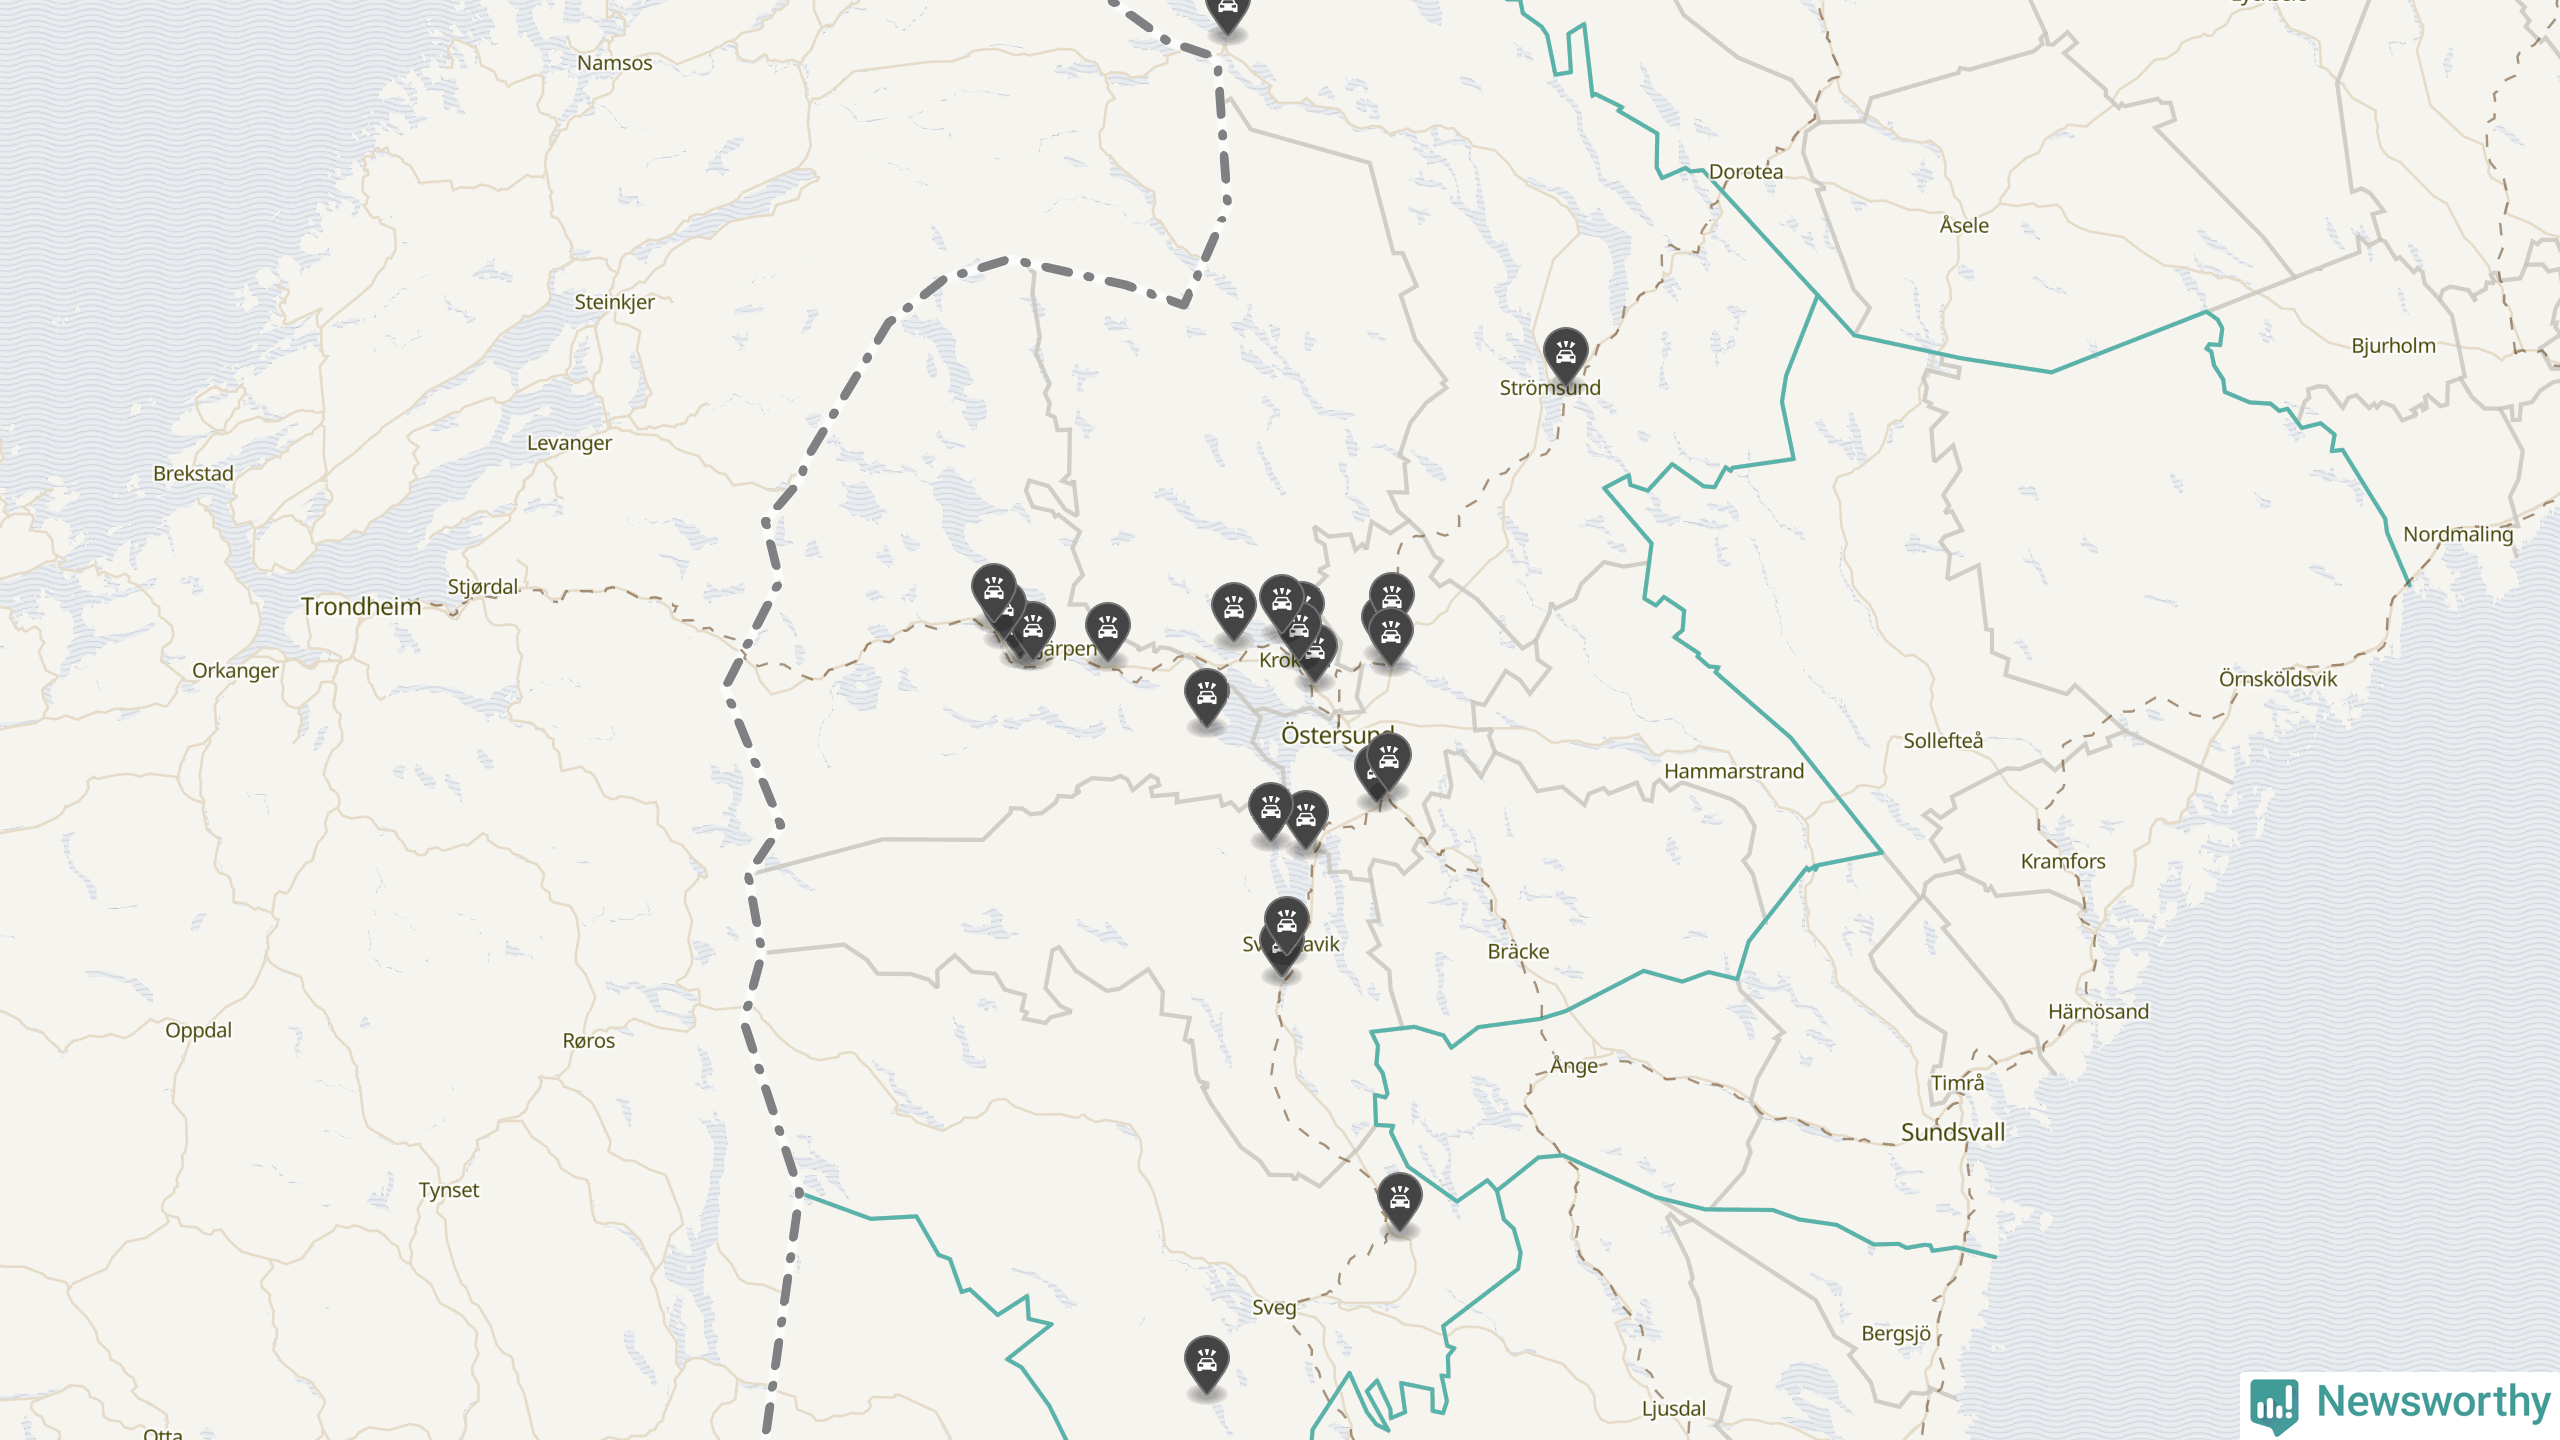This screenshot has width=2560, height=1440.
Task: Select the car marker just southeast of Östersund
Action: [1389, 760]
